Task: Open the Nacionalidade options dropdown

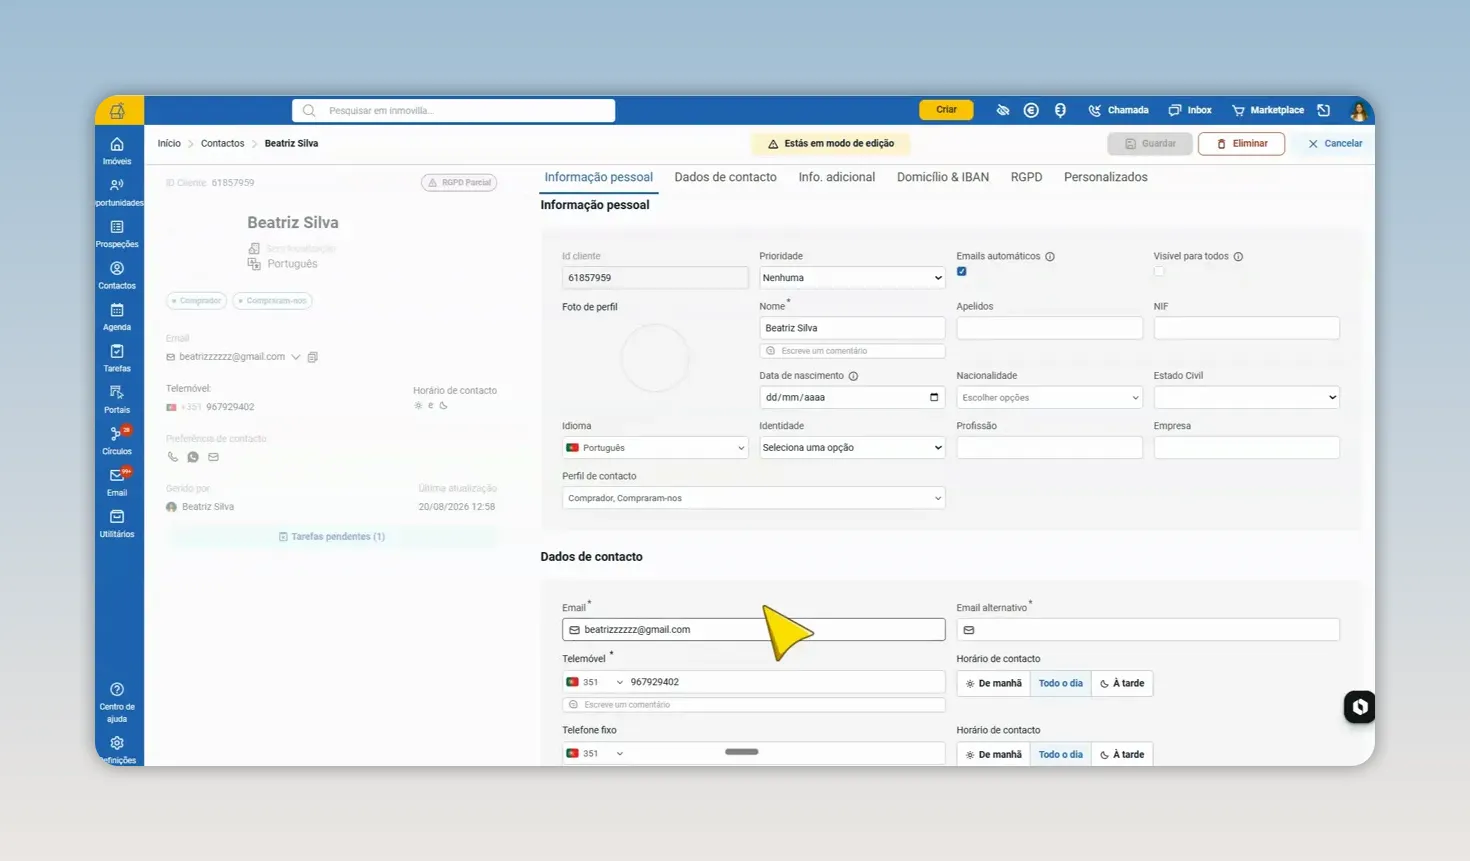Action: 1049,397
